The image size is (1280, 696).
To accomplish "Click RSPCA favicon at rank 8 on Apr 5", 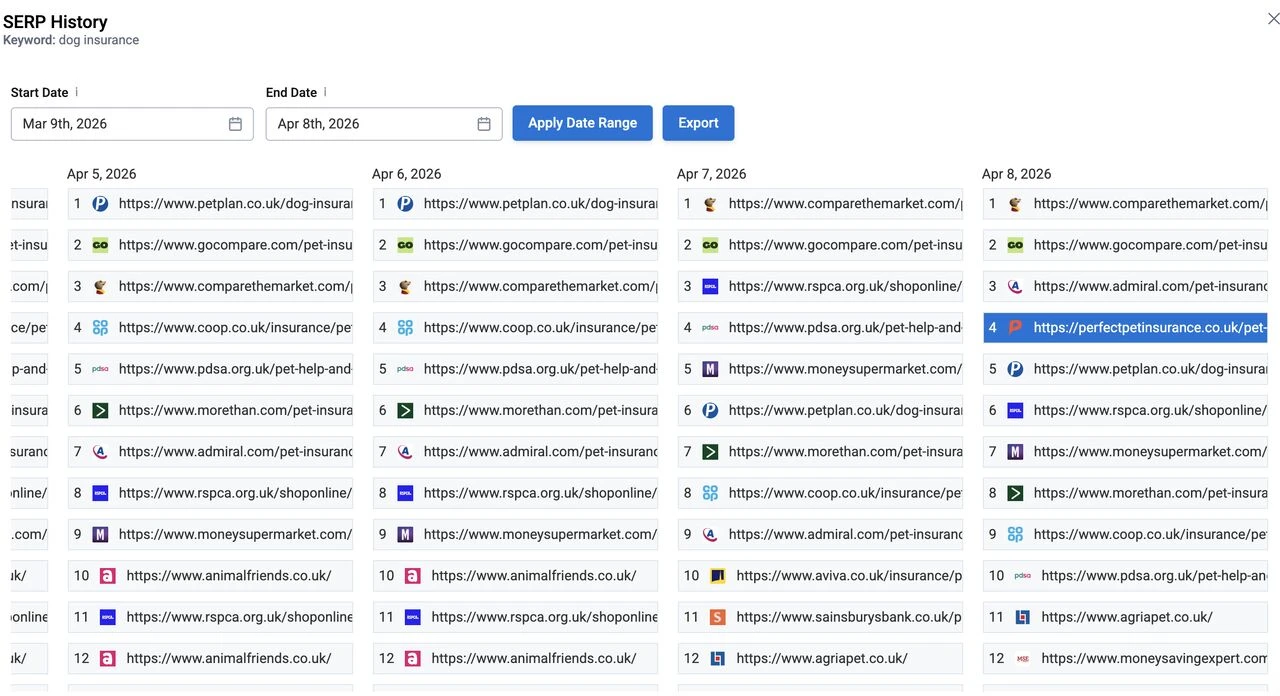I will [x=100, y=493].
